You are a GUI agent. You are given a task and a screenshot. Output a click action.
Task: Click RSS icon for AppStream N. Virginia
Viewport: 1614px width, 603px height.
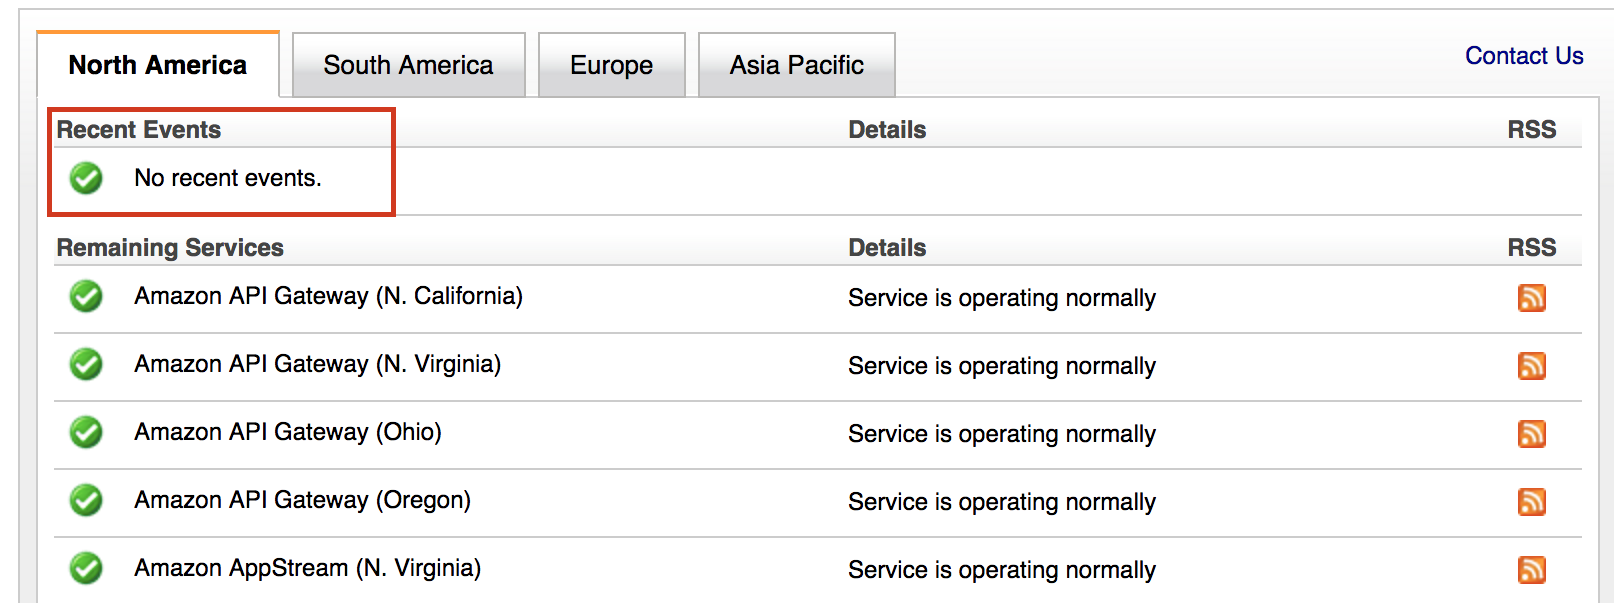1531,570
